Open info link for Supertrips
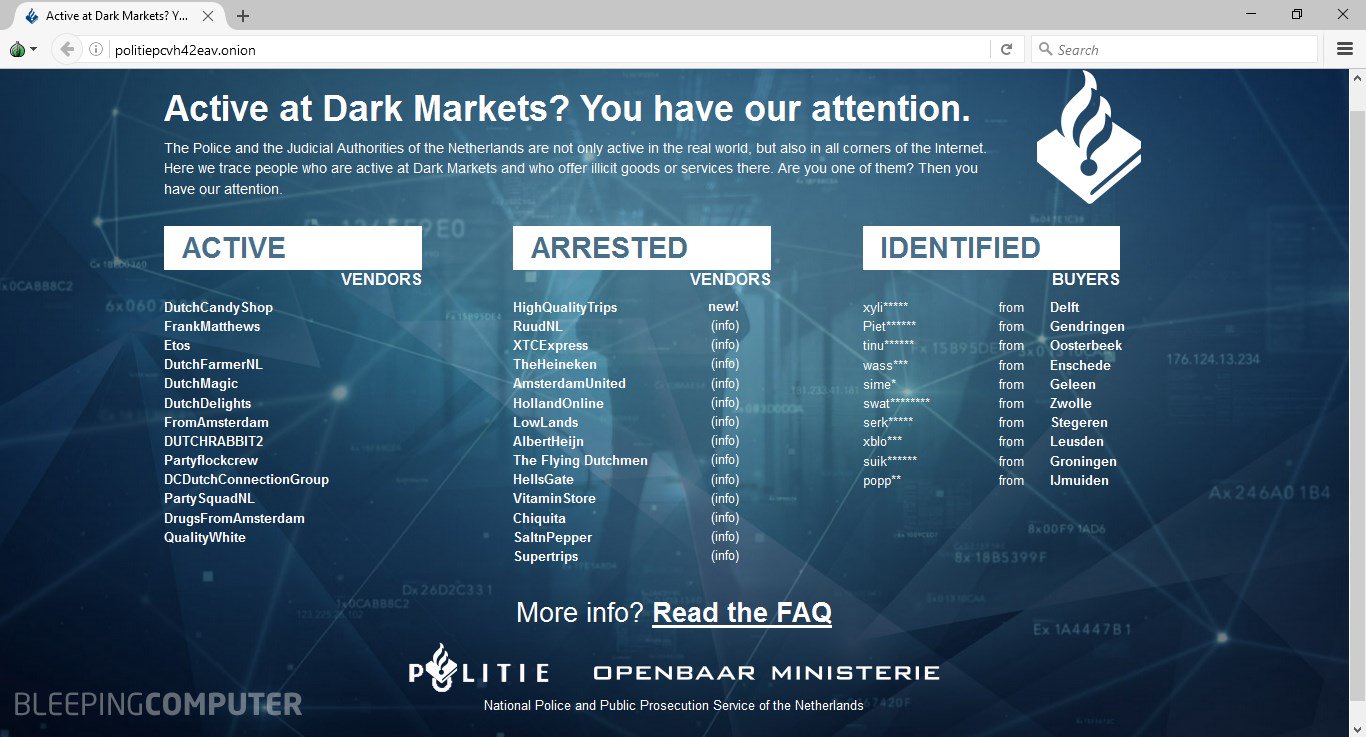Viewport: 1366px width, 737px height. (x=725, y=556)
